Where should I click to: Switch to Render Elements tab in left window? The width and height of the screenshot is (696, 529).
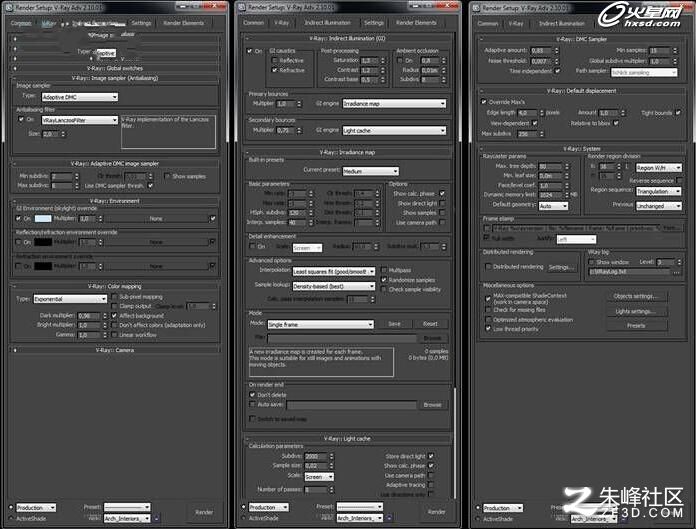(184, 23)
